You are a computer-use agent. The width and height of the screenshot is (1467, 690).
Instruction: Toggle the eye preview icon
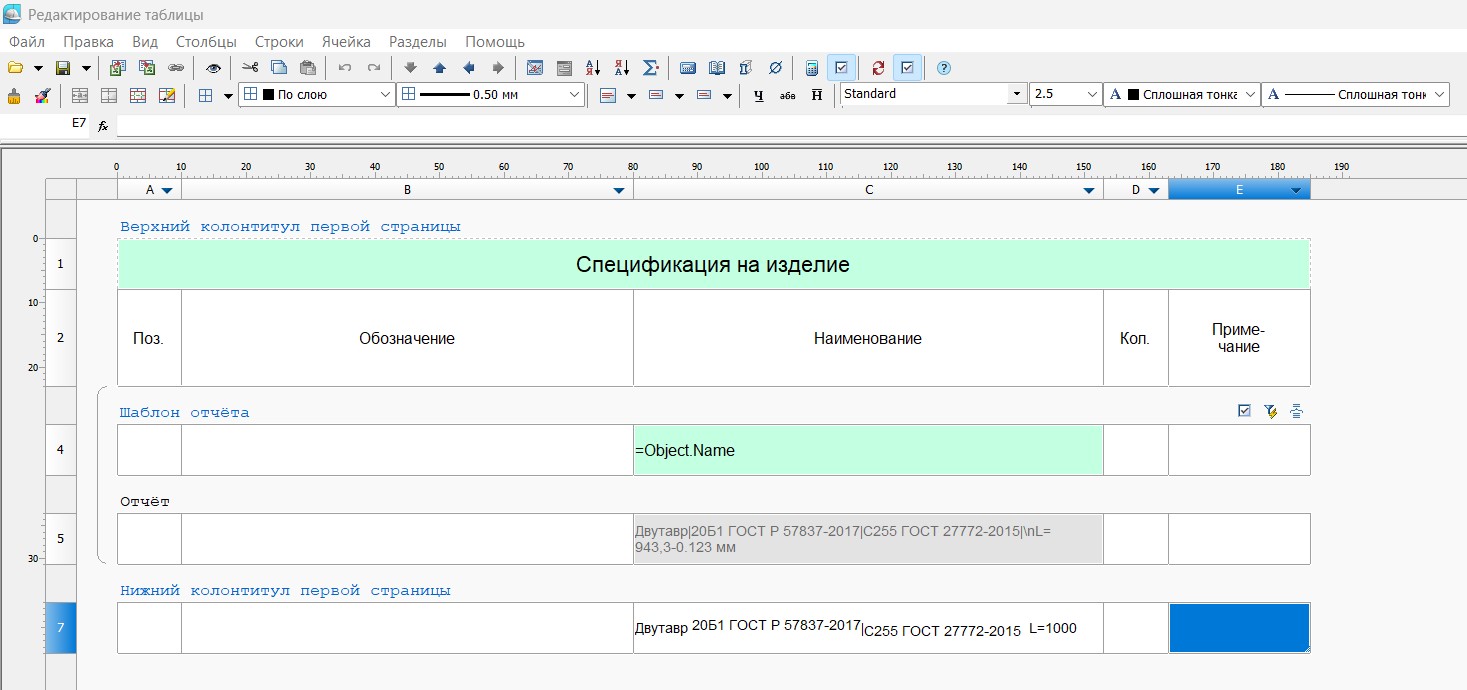pos(213,68)
